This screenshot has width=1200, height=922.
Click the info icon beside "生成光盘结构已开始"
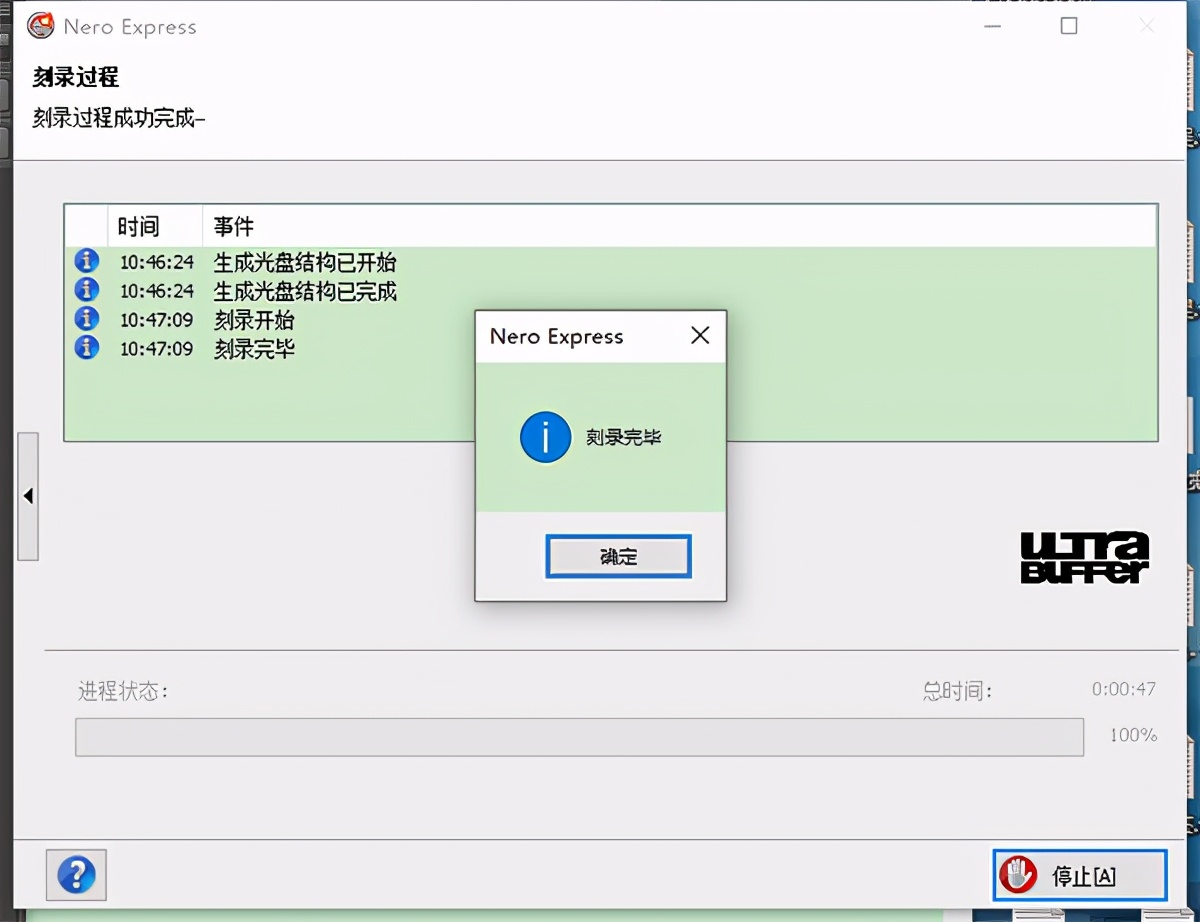pos(88,261)
